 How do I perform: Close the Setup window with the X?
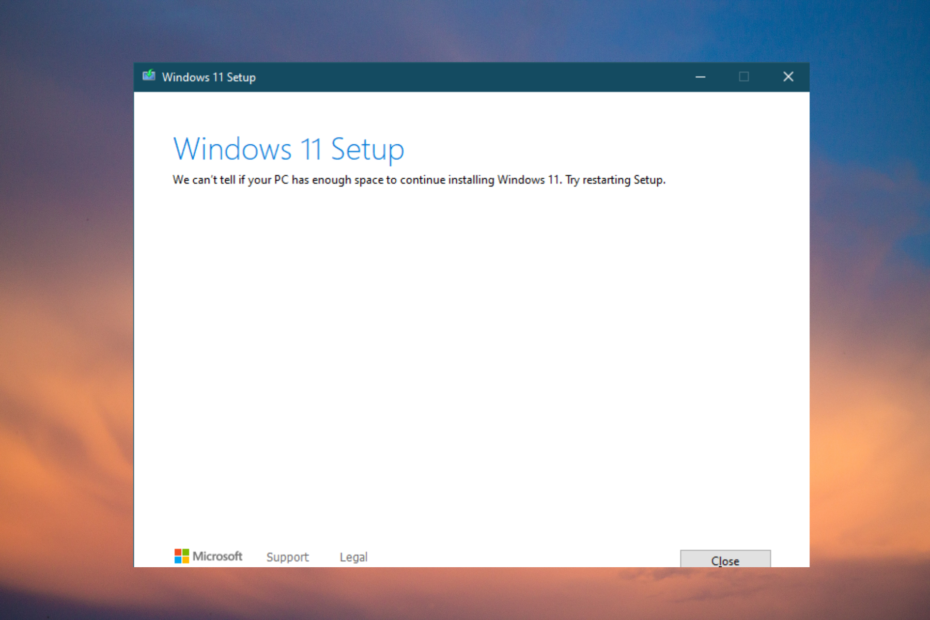pos(788,77)
